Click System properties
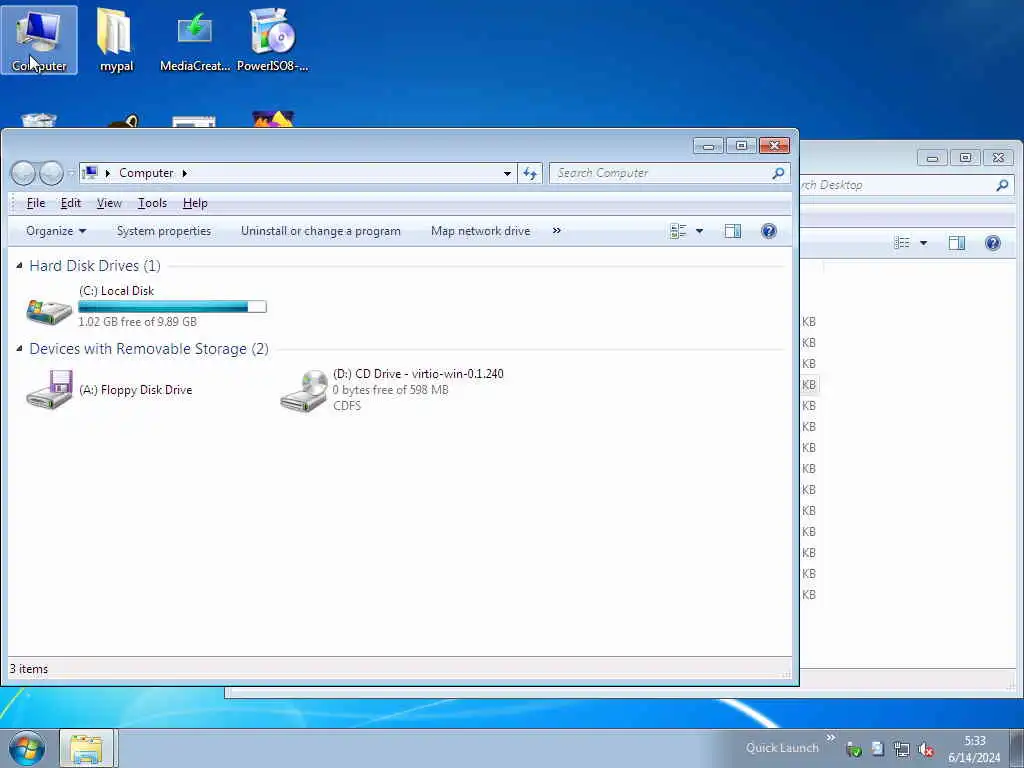This screenshot has width=1024, height=768. tap(164, 231)
